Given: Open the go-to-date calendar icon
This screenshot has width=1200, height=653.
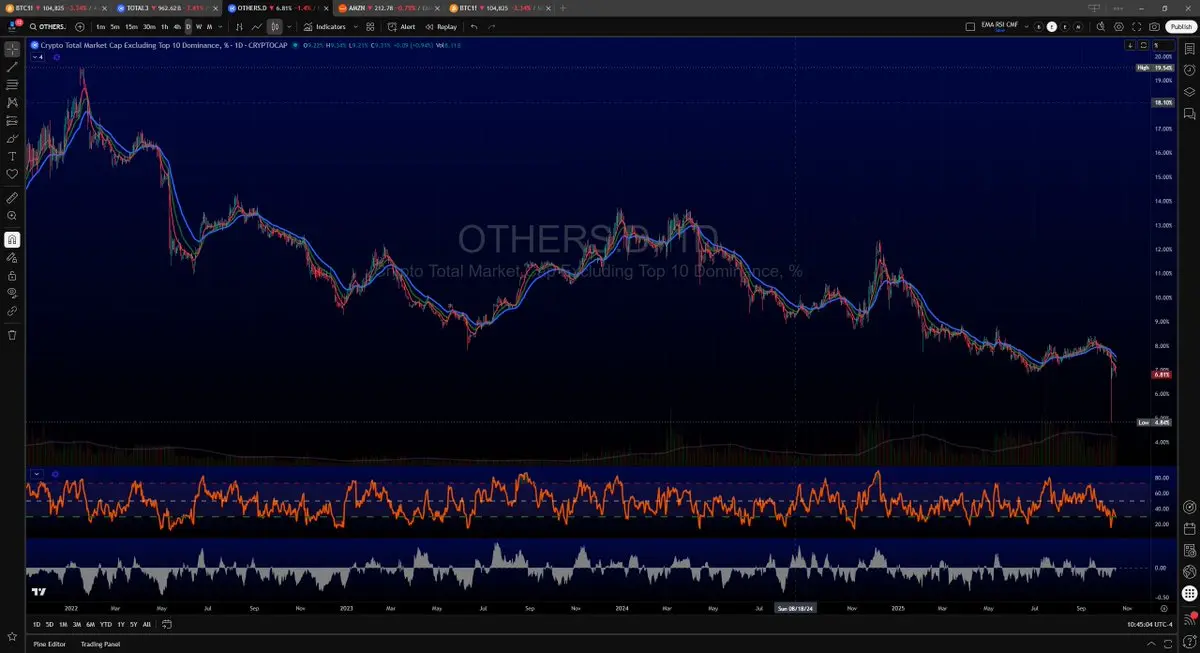Looking at the screenshot, I should [x=166, y=625].
